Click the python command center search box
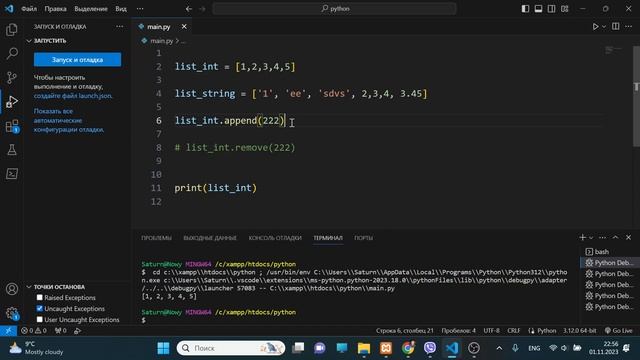 (x=334, y=9)
